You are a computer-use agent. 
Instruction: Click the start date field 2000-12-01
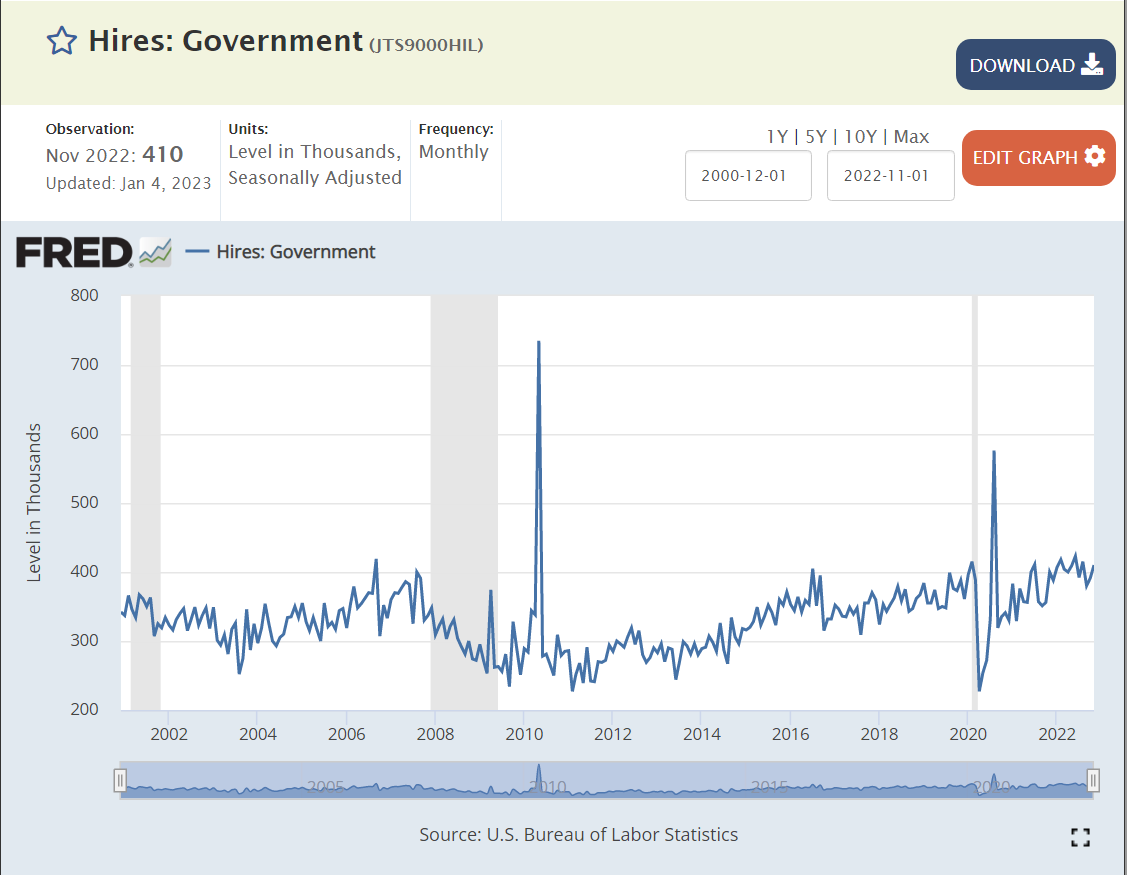pos(748,176)
